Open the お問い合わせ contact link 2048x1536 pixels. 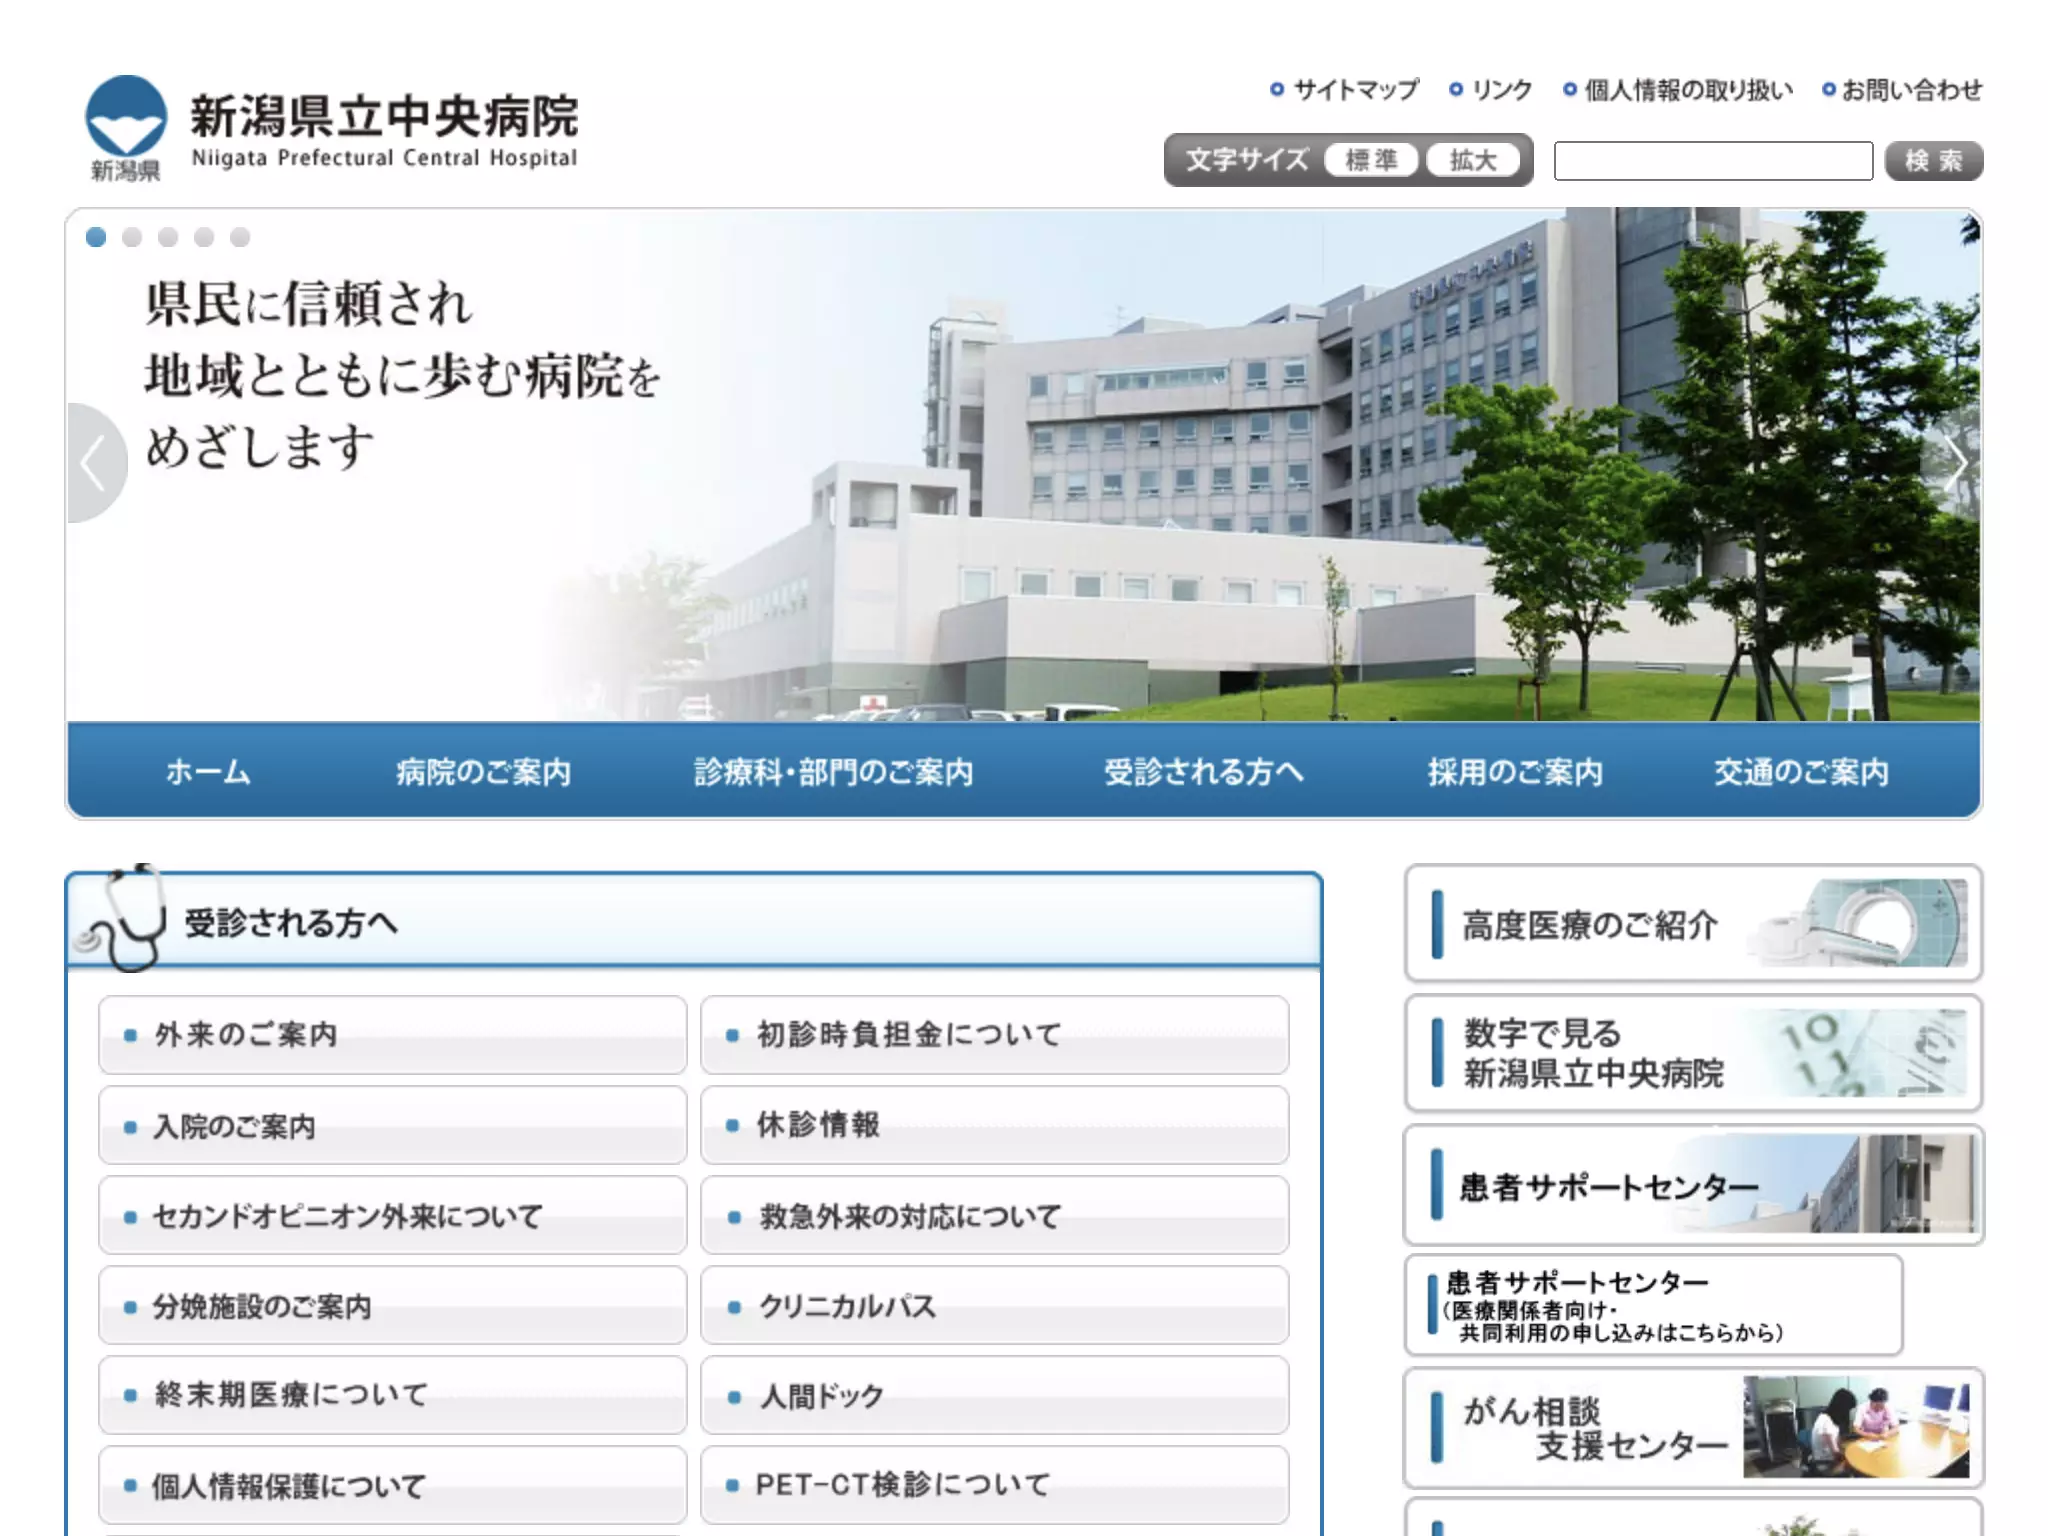pyautogui.click(x=1902, y=90)
